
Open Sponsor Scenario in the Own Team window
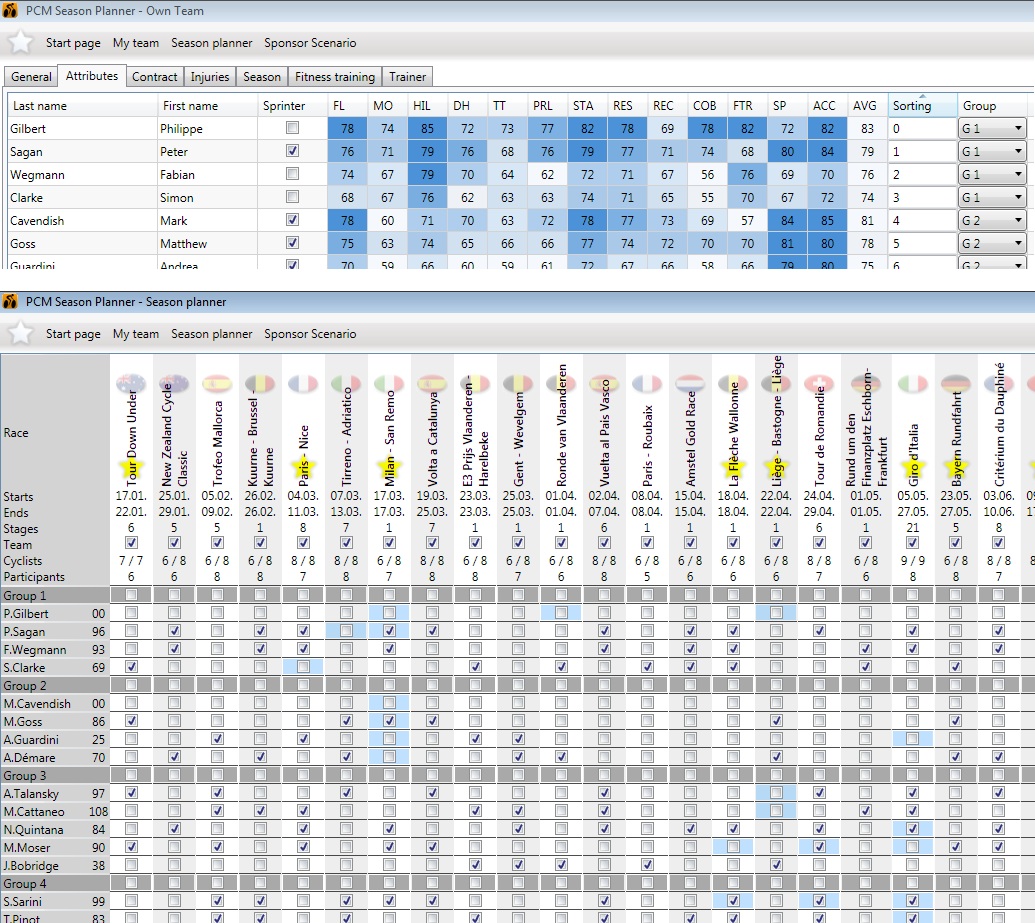pos(310,43)
